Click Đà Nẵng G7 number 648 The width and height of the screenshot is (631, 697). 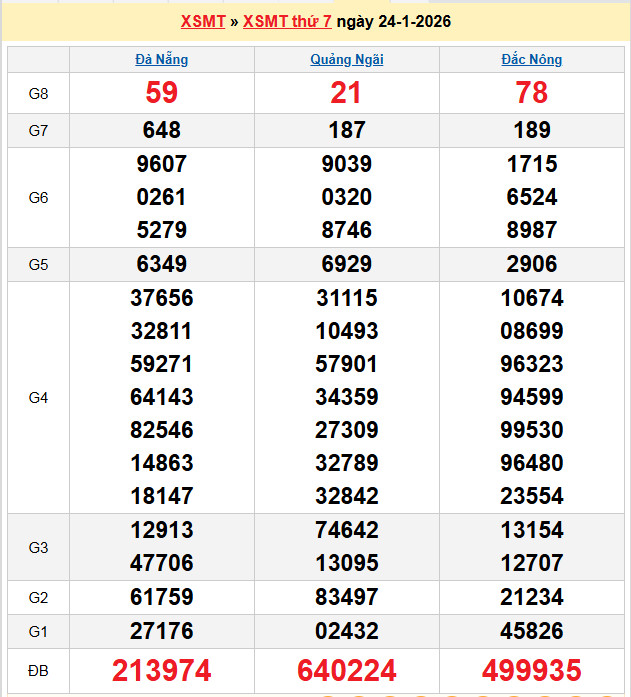click(x=162, y=130)
